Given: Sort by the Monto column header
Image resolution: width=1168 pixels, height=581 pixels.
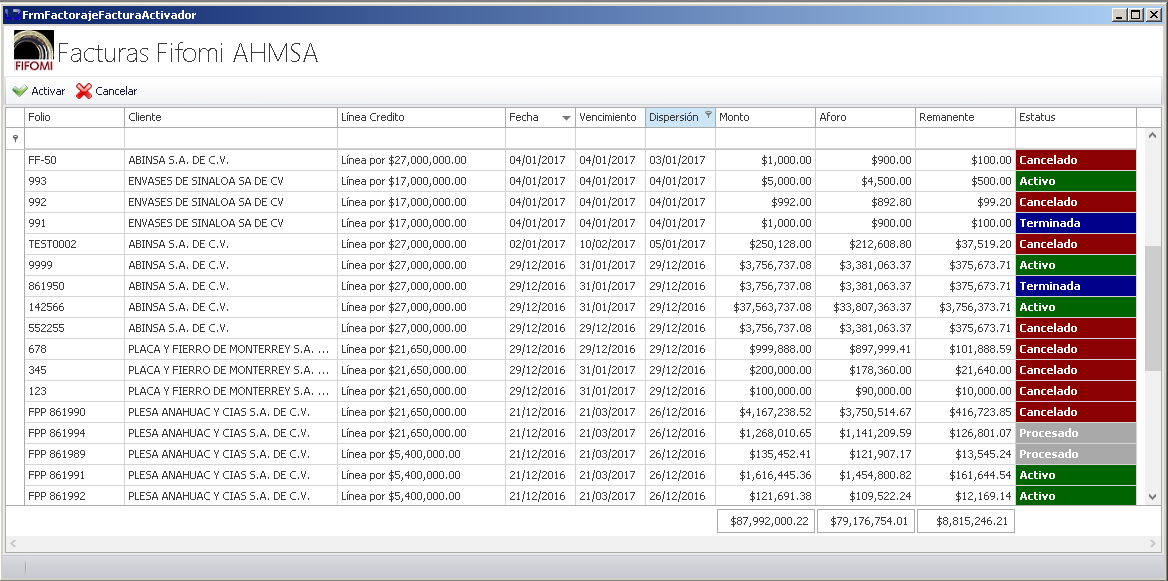Looking at the screenshot, I should click(765, 117).
